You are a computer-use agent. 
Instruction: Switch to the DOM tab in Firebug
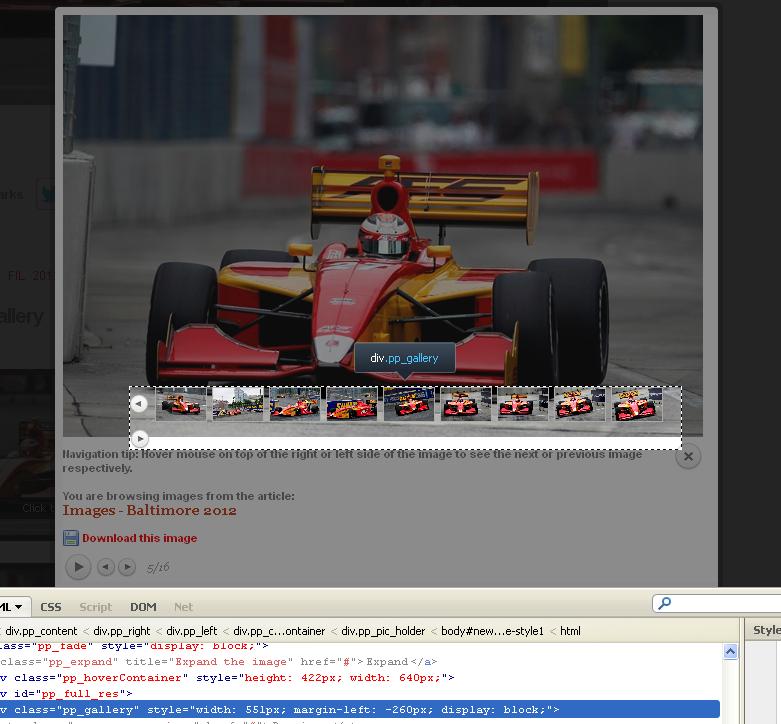click(x=143, y=607)
